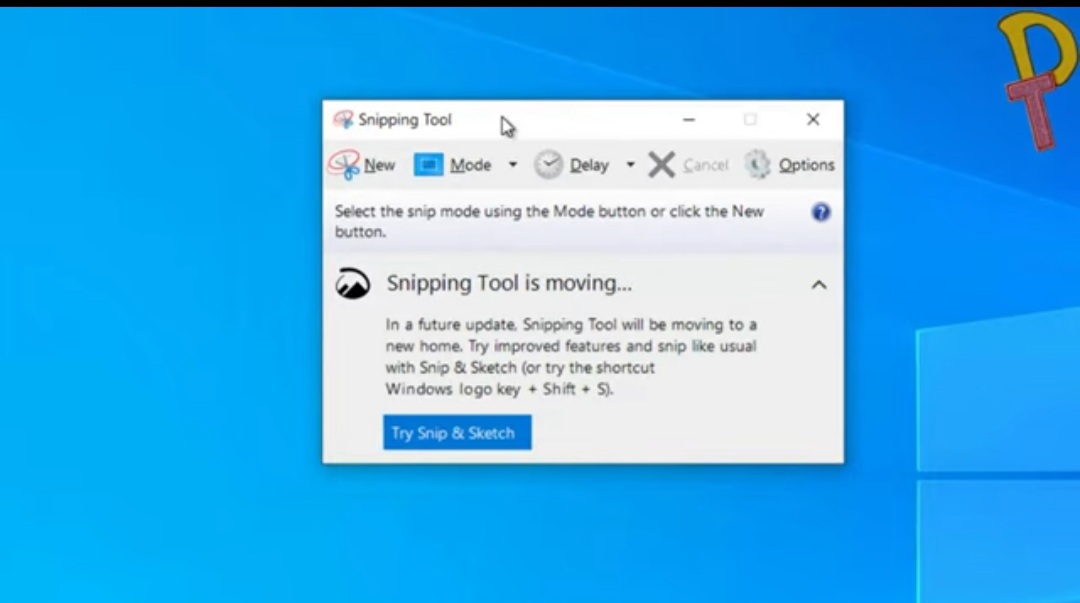The image size is (1080, 603).
Task: Minimize the Snipping Tool window
Action: (x=689, y=119)
